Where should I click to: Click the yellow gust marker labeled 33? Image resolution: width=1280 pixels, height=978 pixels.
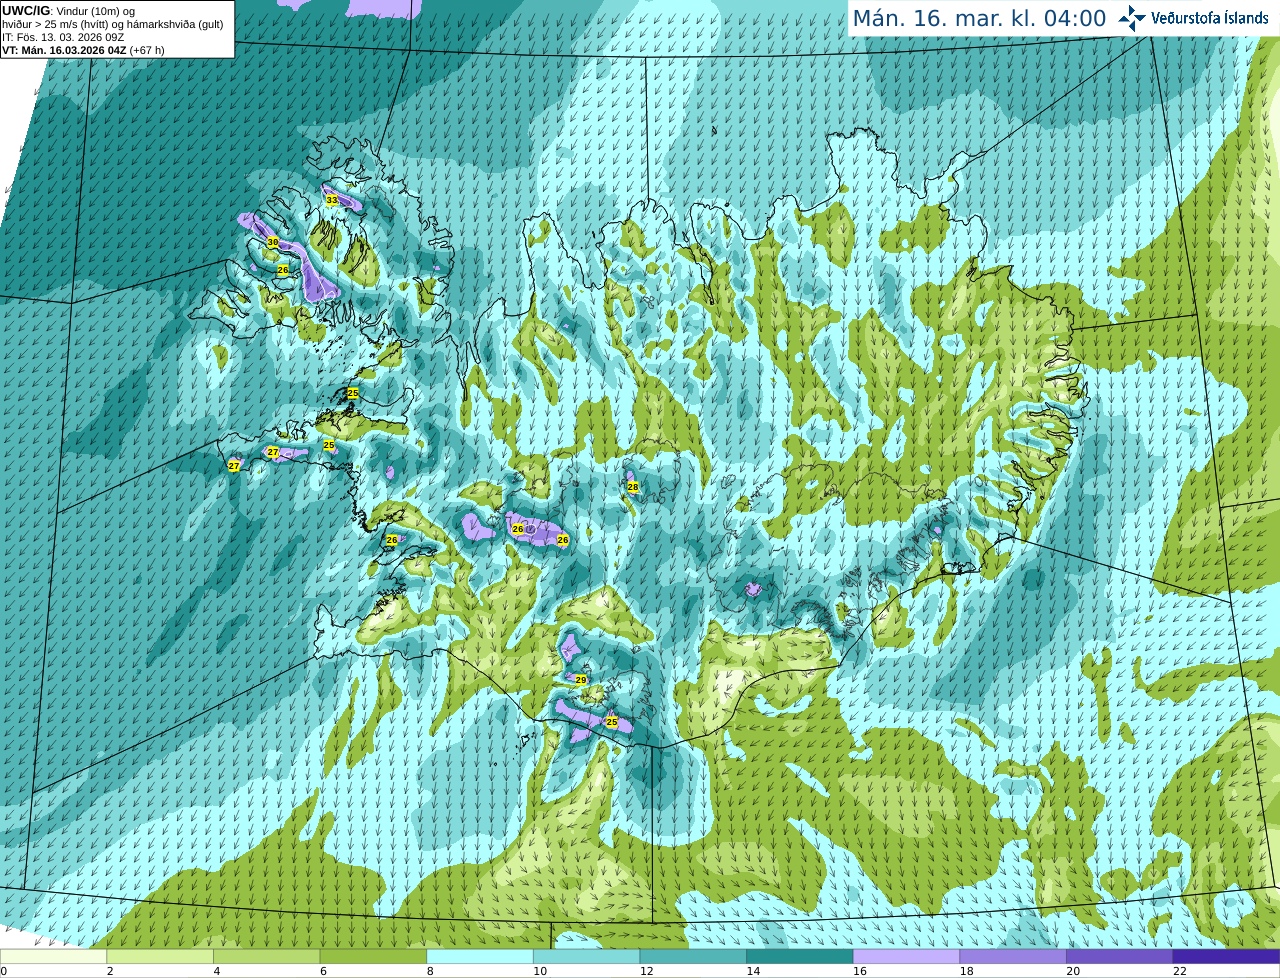332,200
